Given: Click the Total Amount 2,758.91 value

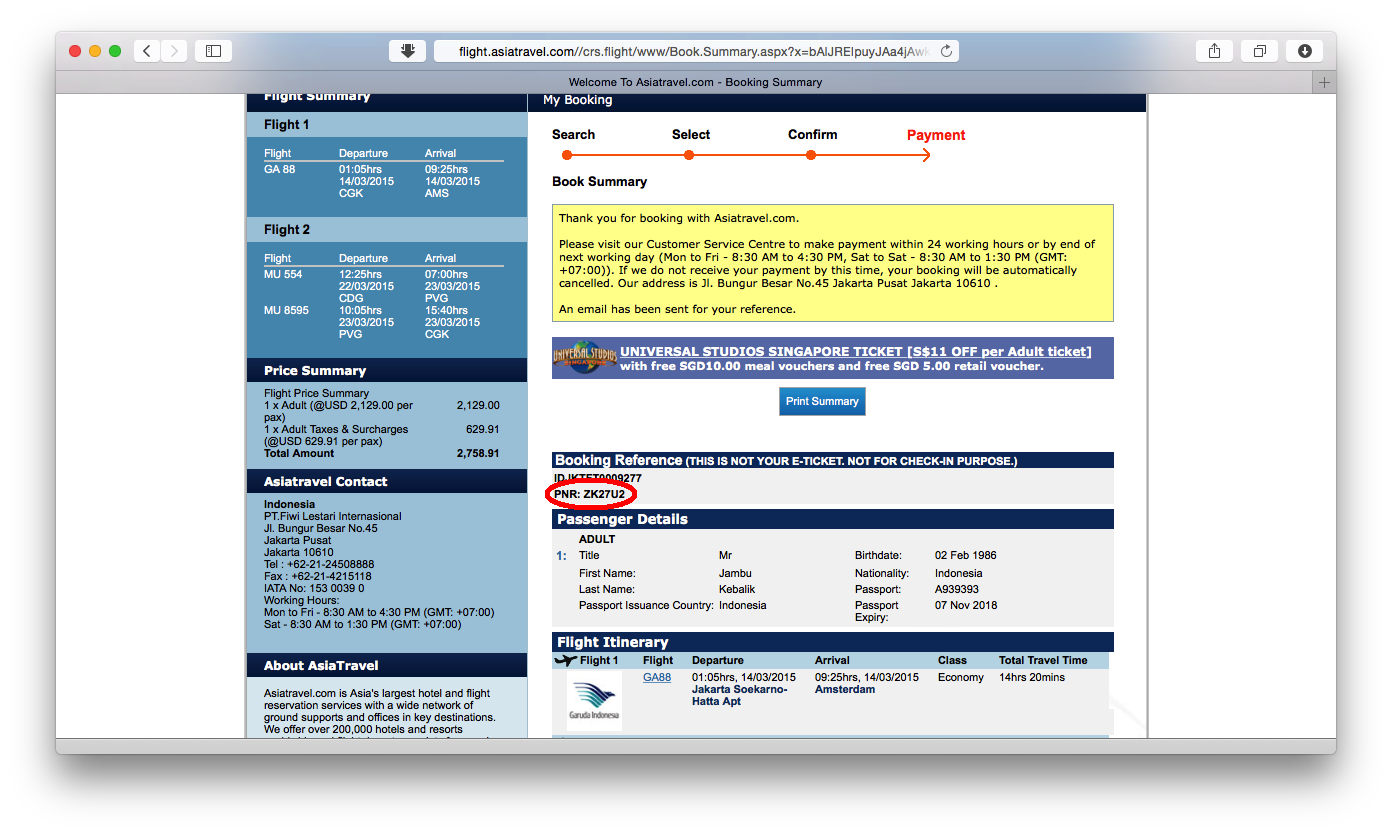Looking at the screenshot, I should tap(478, 453).
